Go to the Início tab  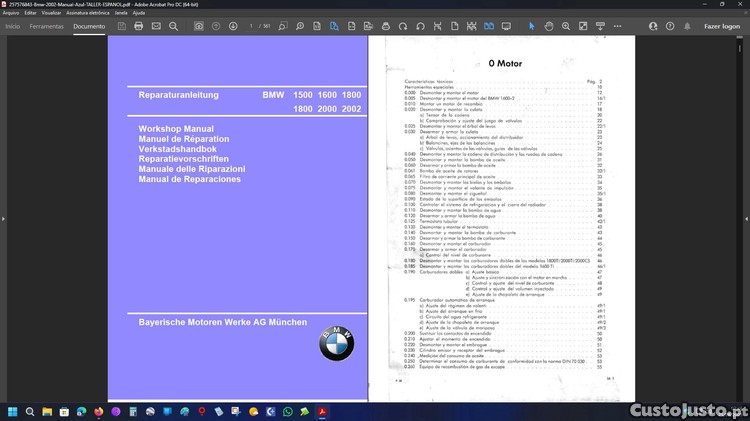13,26
